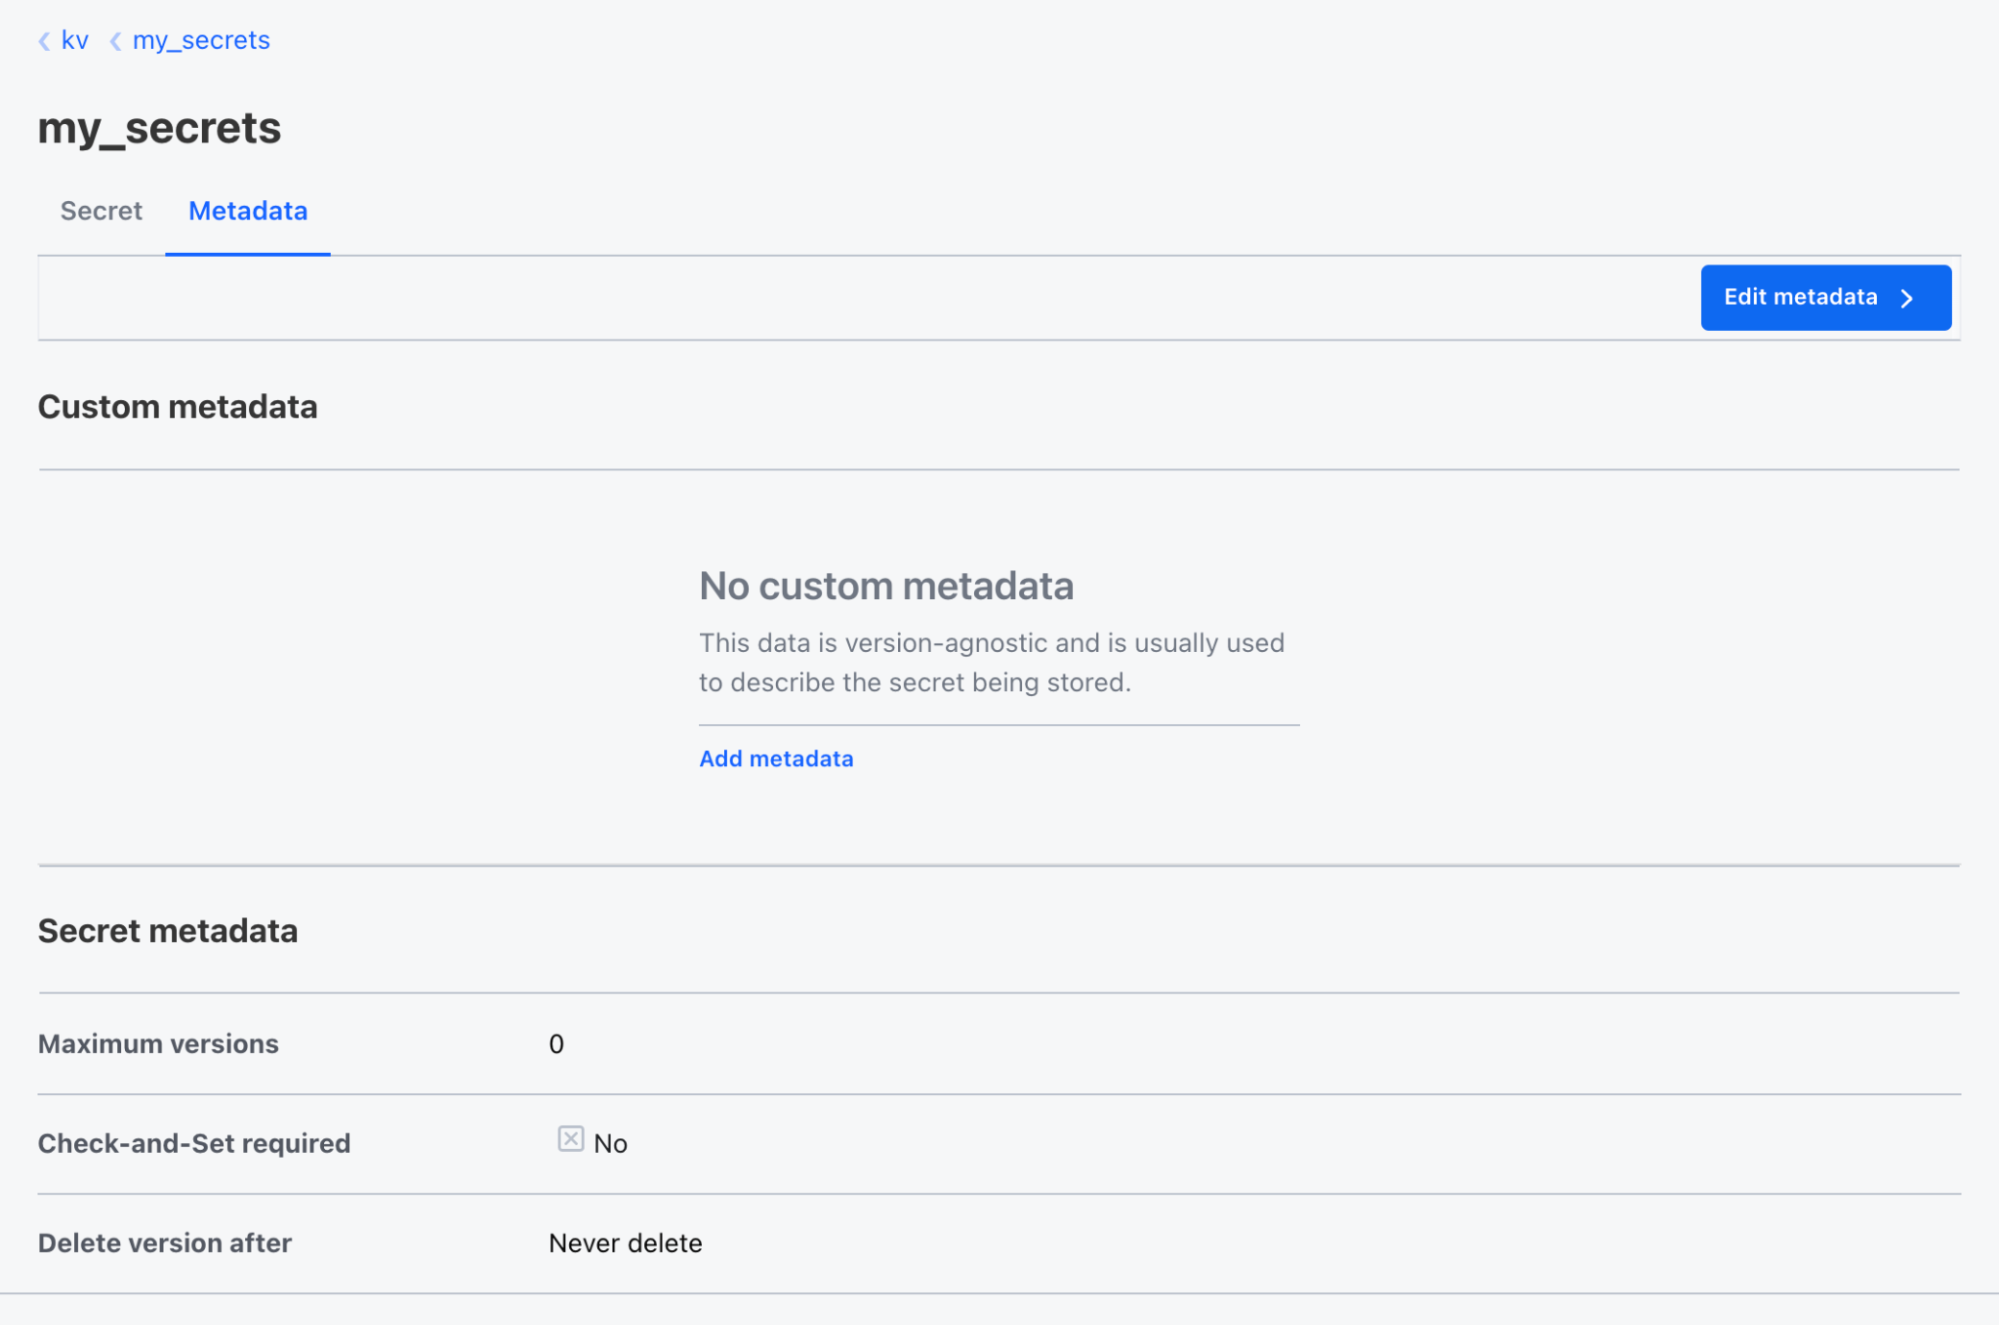1999x1325 pixels.
Task: Click the my_secrets page title
Action: (159, 128)
